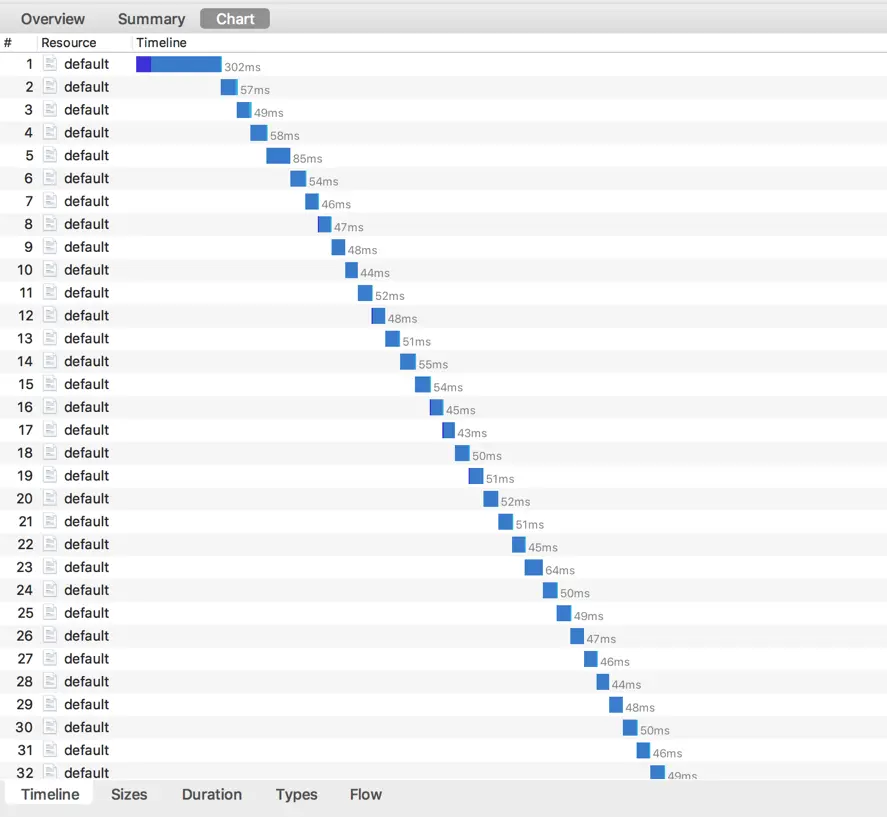The width and height of the screenshot is (887, 817).
Task: Select the default resource in row 29
Action: [x=86, y=704]
